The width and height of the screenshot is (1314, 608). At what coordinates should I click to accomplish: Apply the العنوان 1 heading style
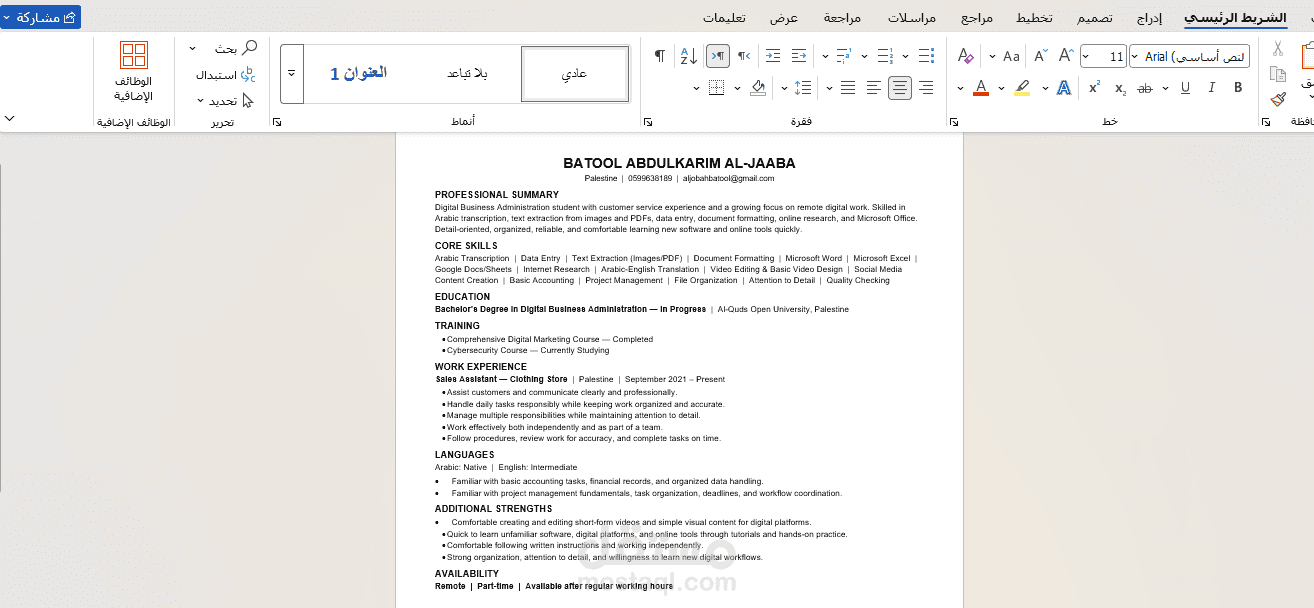pyautogui.click(x=358, y=73)
